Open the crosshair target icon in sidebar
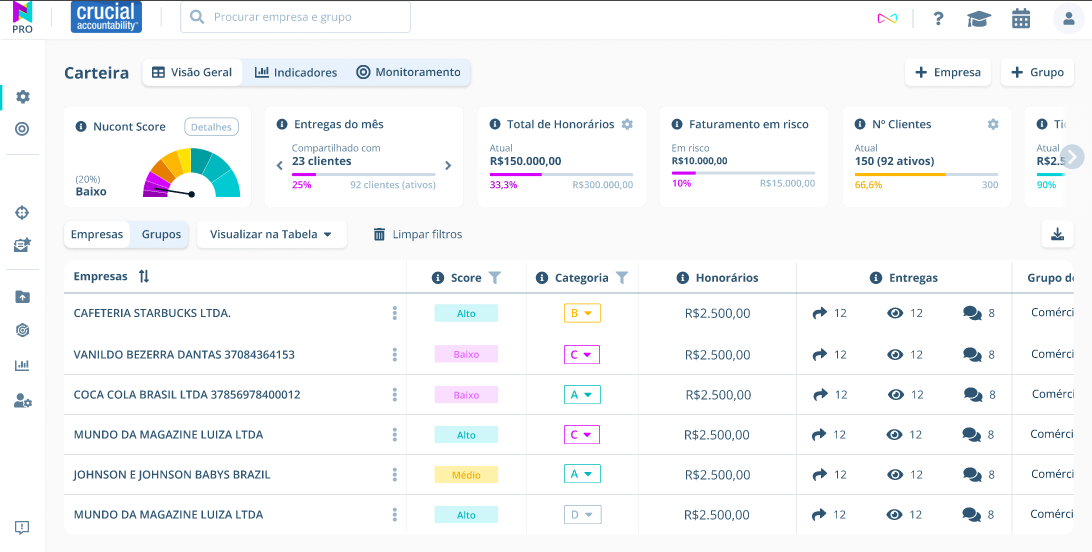The width and height of the screenshot is (1092, 552). pyautogui.click(x=22, y=212)
